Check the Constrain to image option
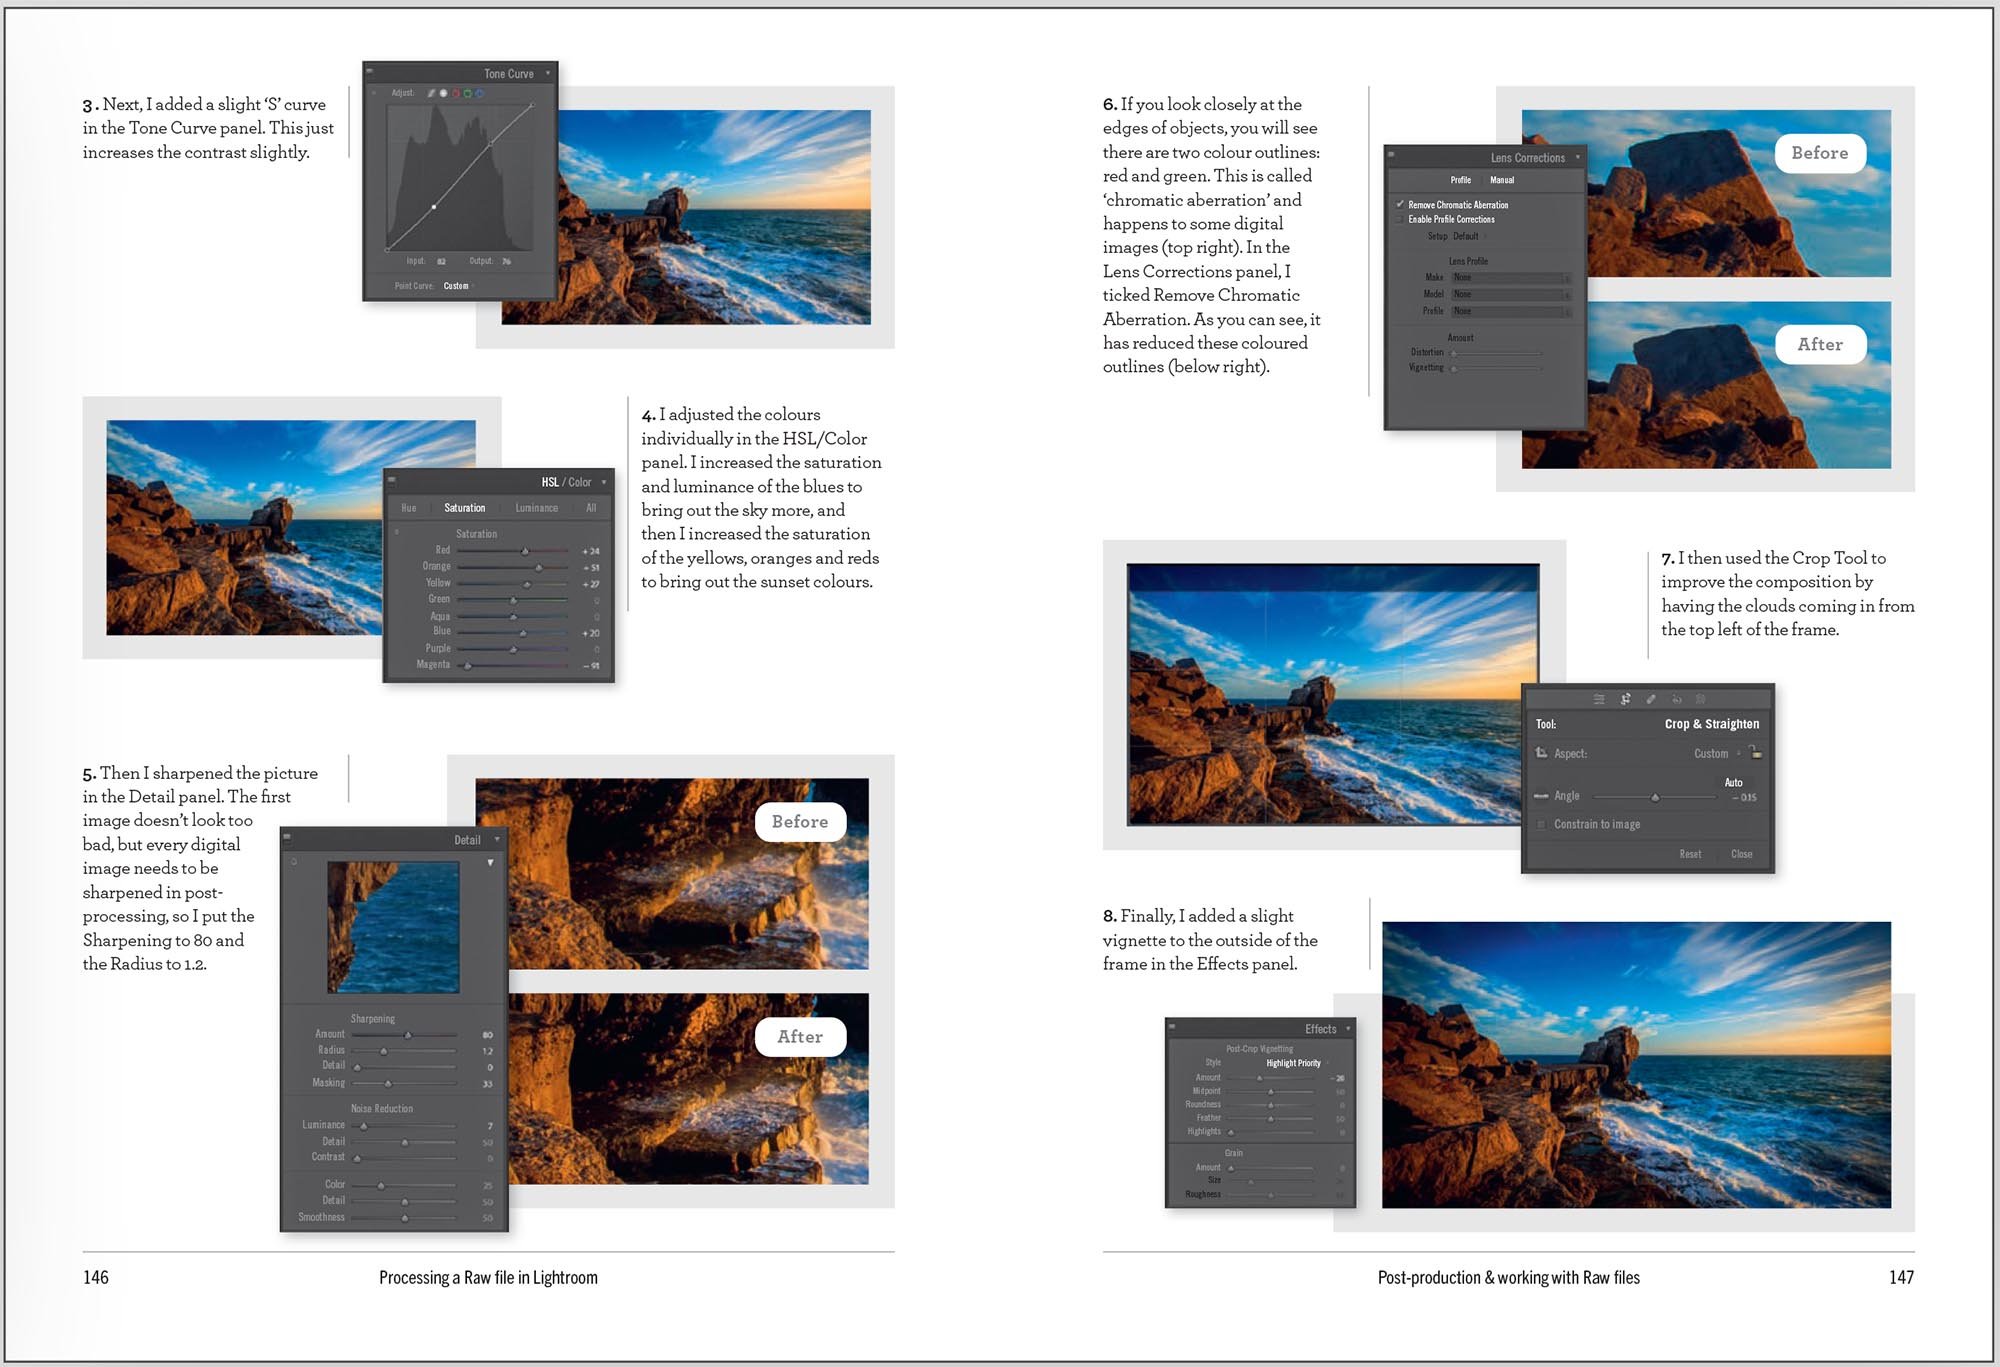 (x=1540, y=826)
